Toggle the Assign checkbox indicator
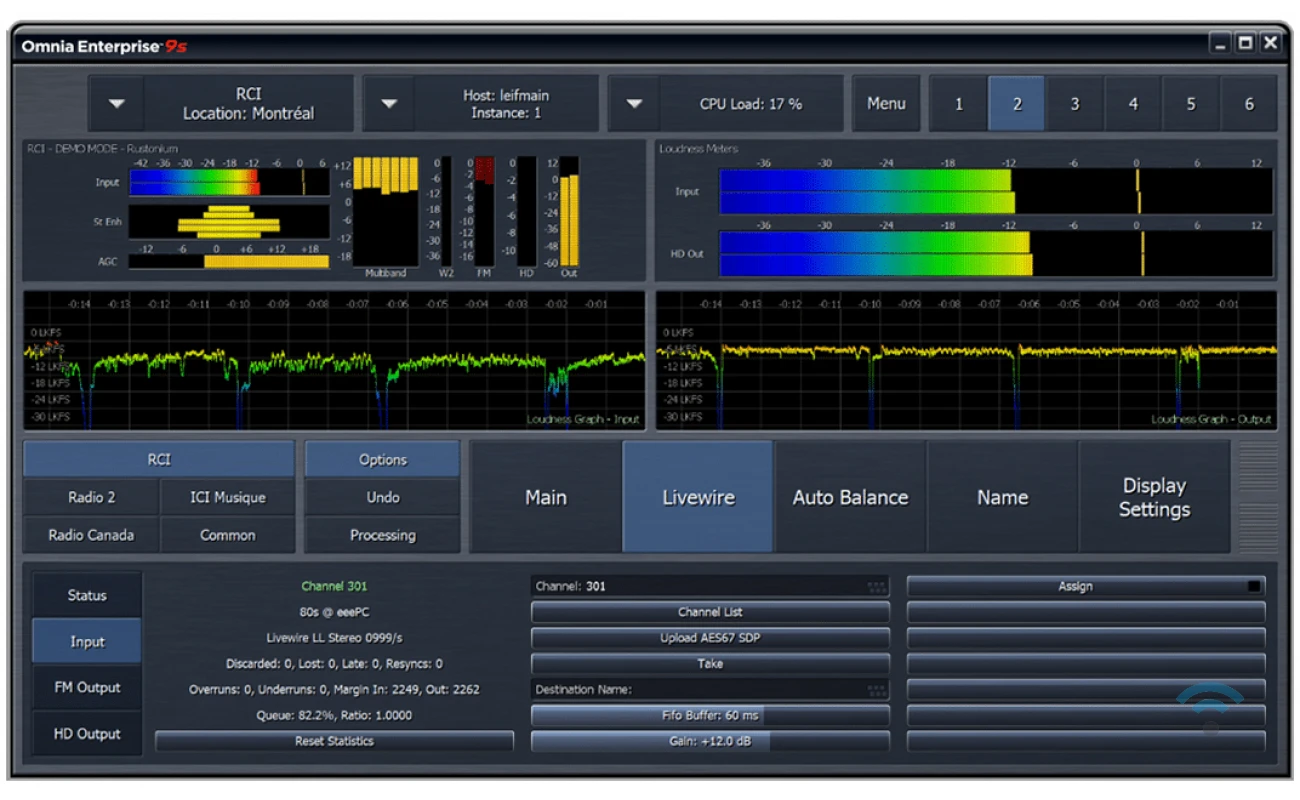The image size is (1300, 800). tap(1253, 587)
